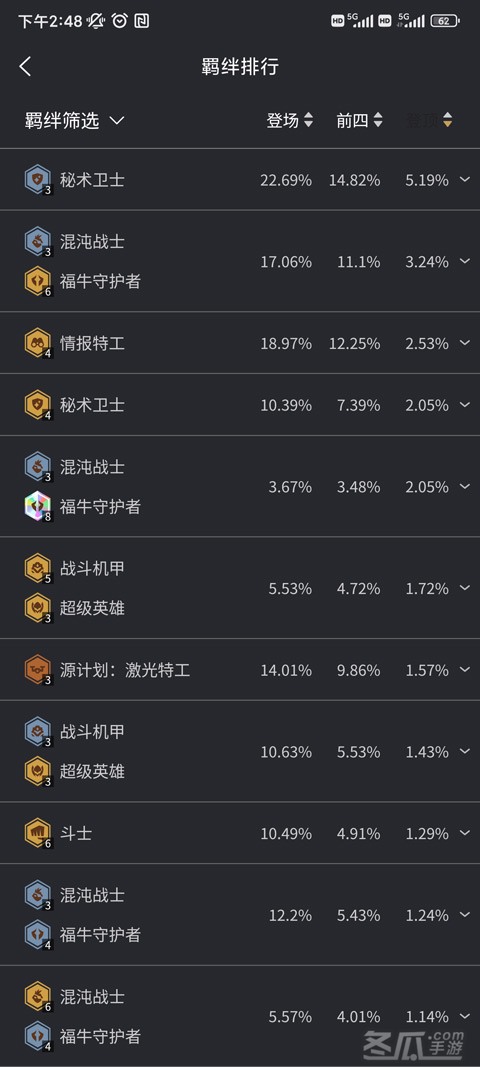Screen dimensions: 480x1067
Task: Tap the battery indicator in status bar
Action: tap(445, 21)
